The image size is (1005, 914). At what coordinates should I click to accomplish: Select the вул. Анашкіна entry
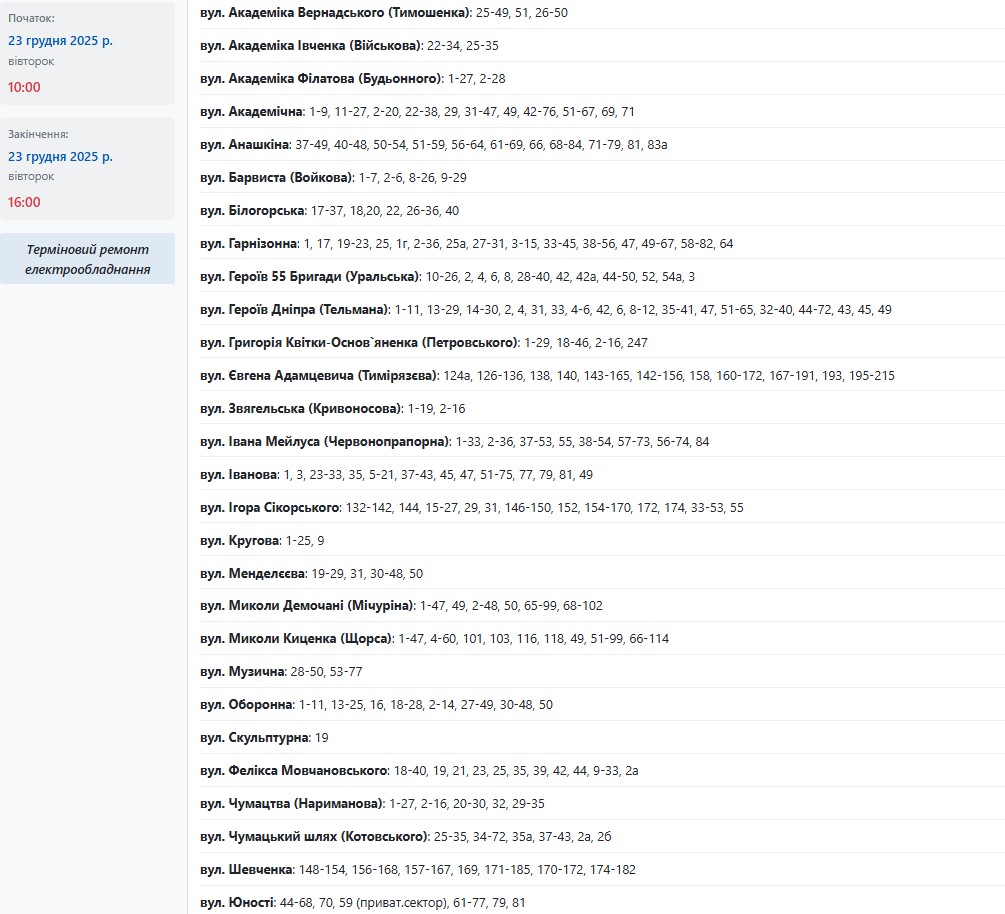point(244,145)
